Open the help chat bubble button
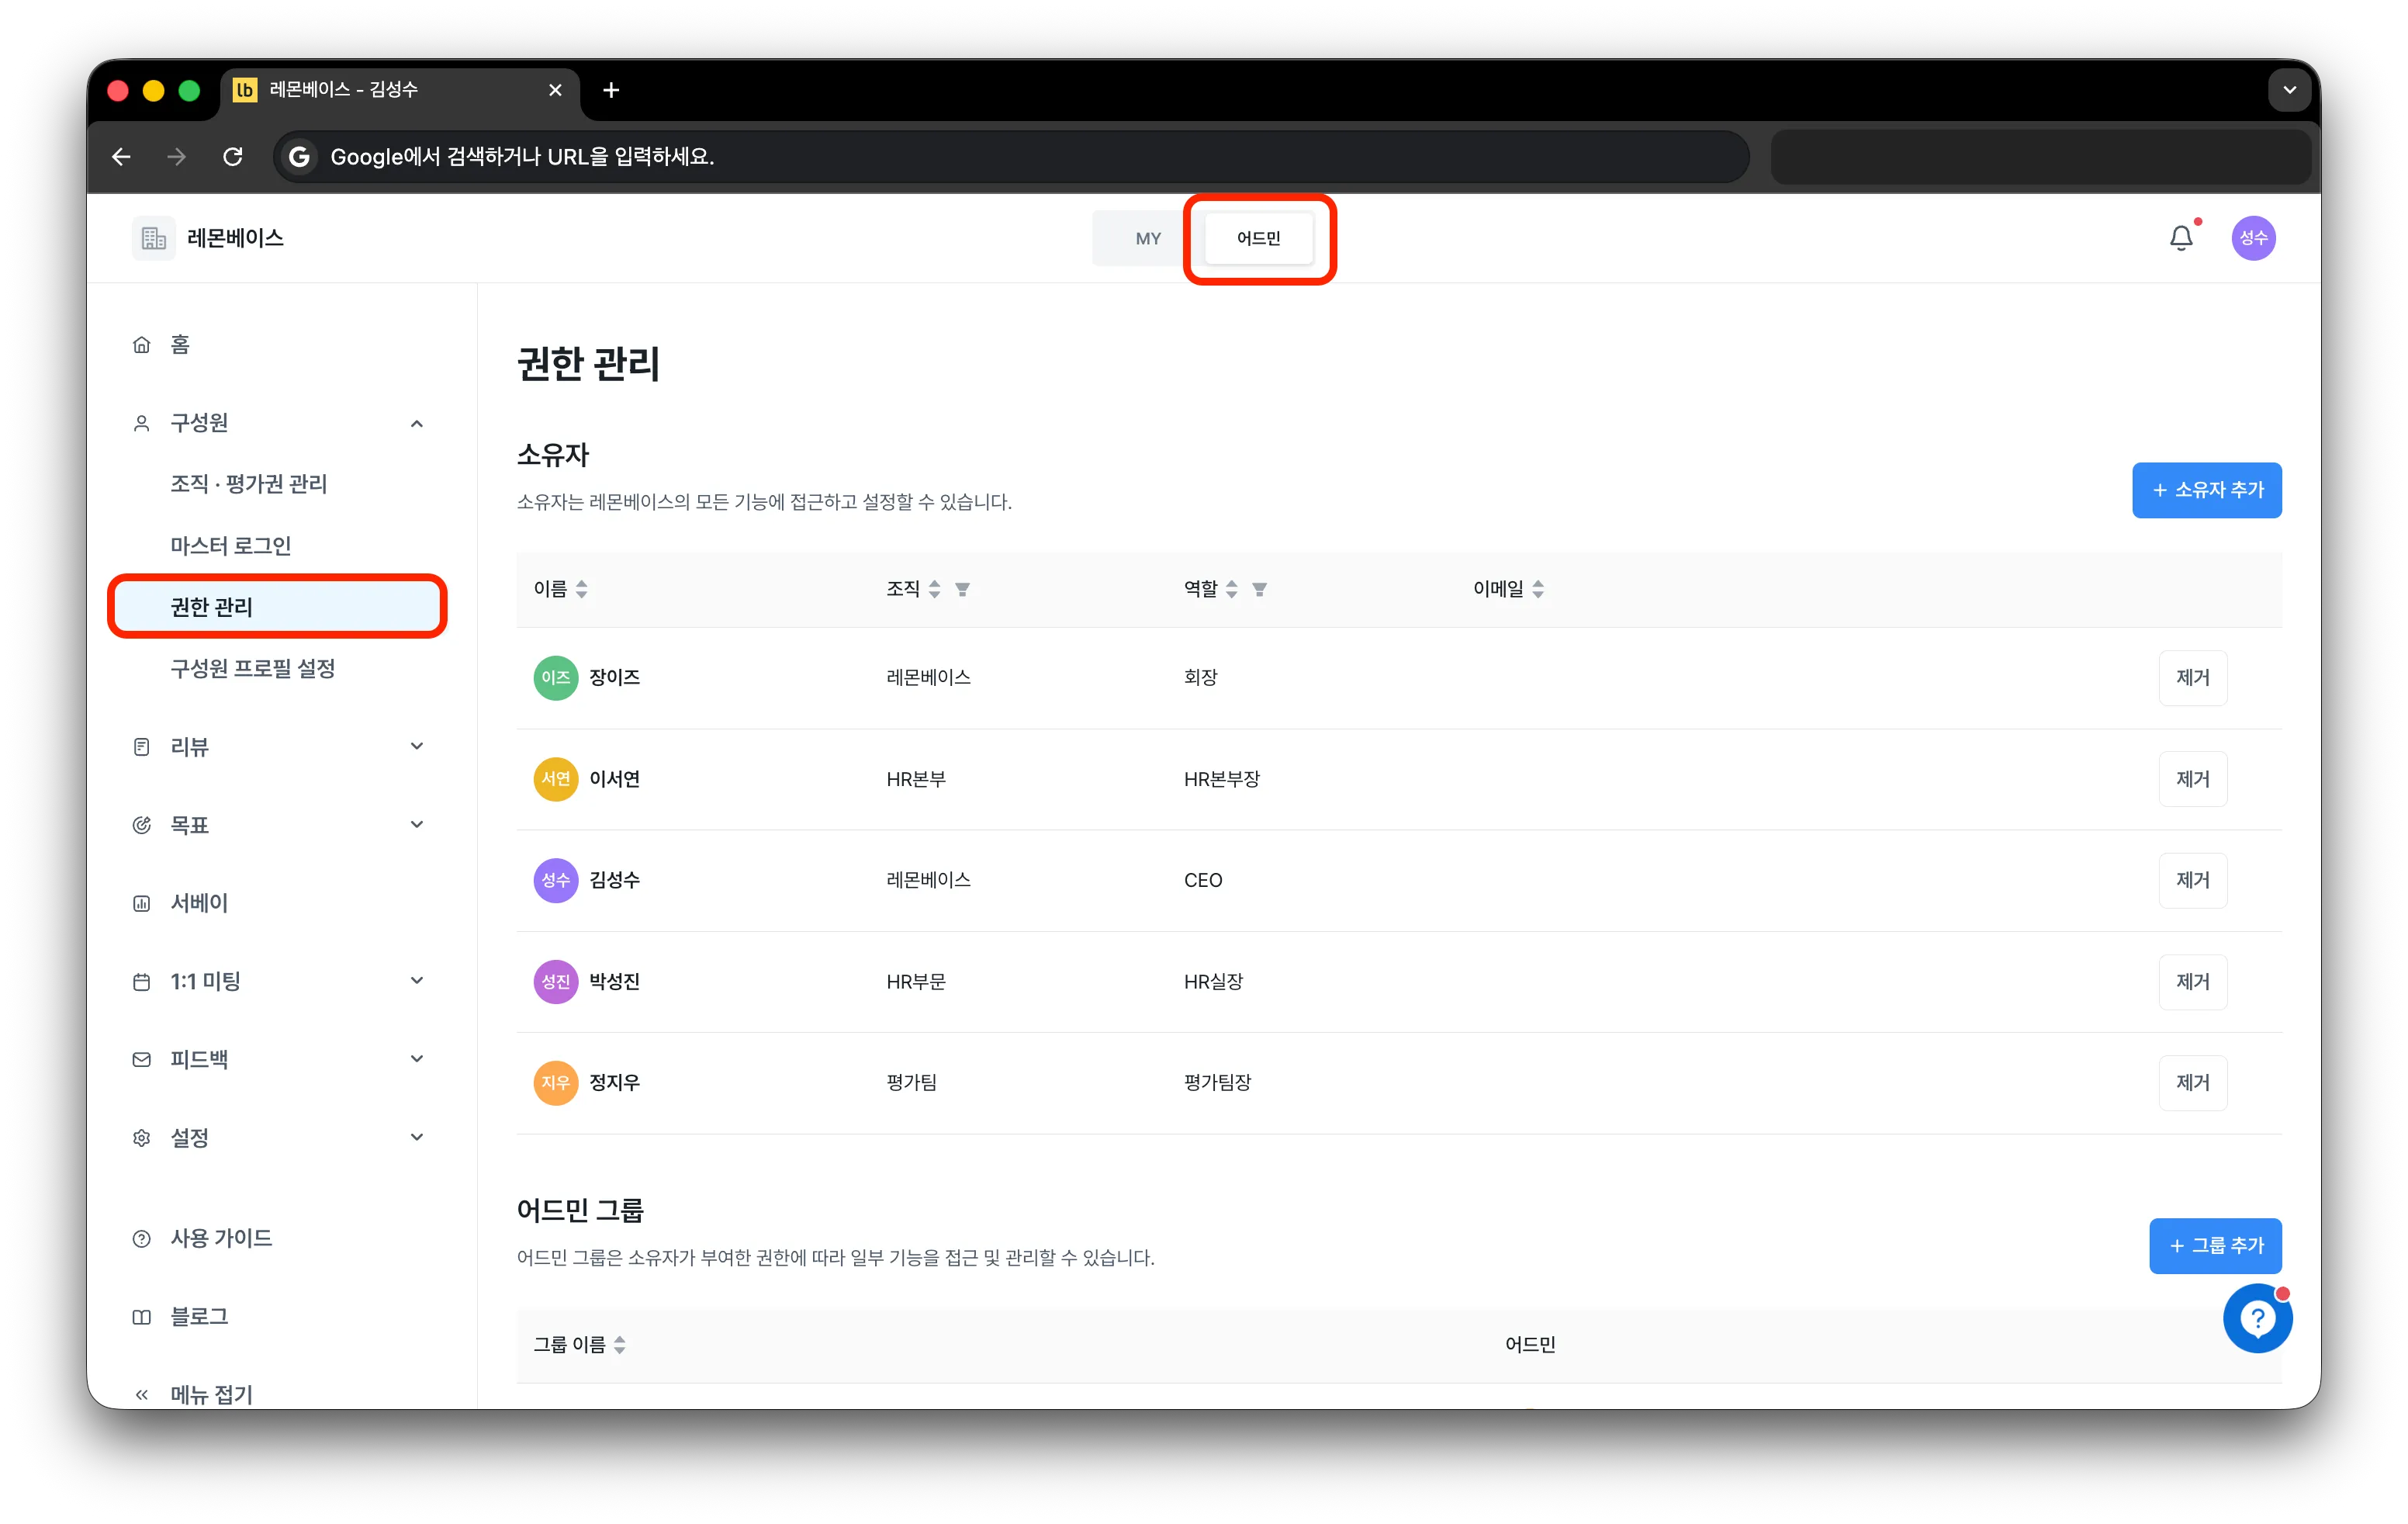 tap(2257, 1318)
